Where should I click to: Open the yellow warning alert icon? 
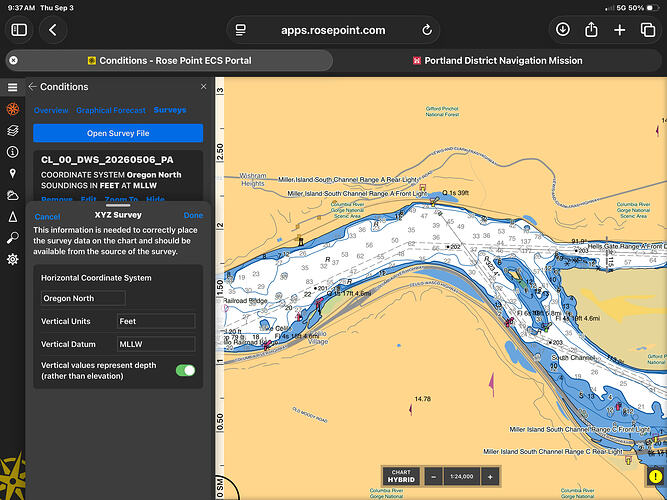[656, 476]
